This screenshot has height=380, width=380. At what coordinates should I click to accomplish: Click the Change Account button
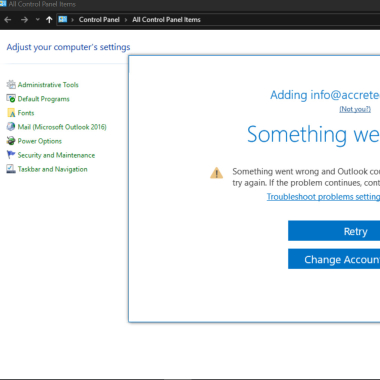[x=334, y=259]
